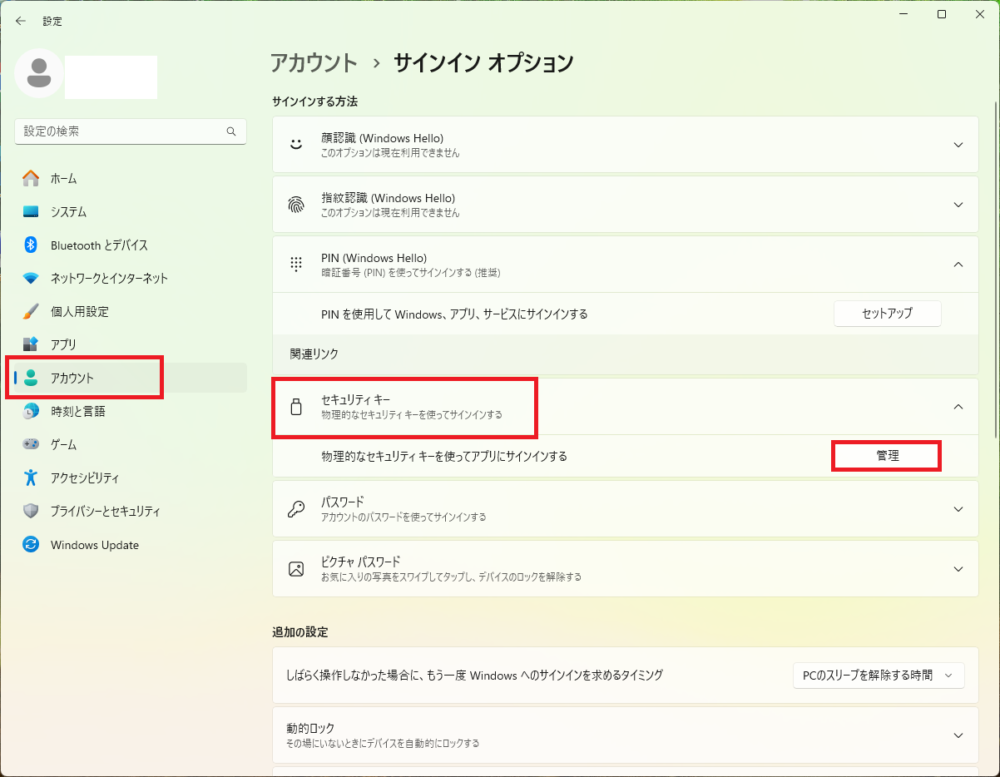Screen dimensions: 1000x777
Task: Select システム in the sidebar
Action: point(68,212)
